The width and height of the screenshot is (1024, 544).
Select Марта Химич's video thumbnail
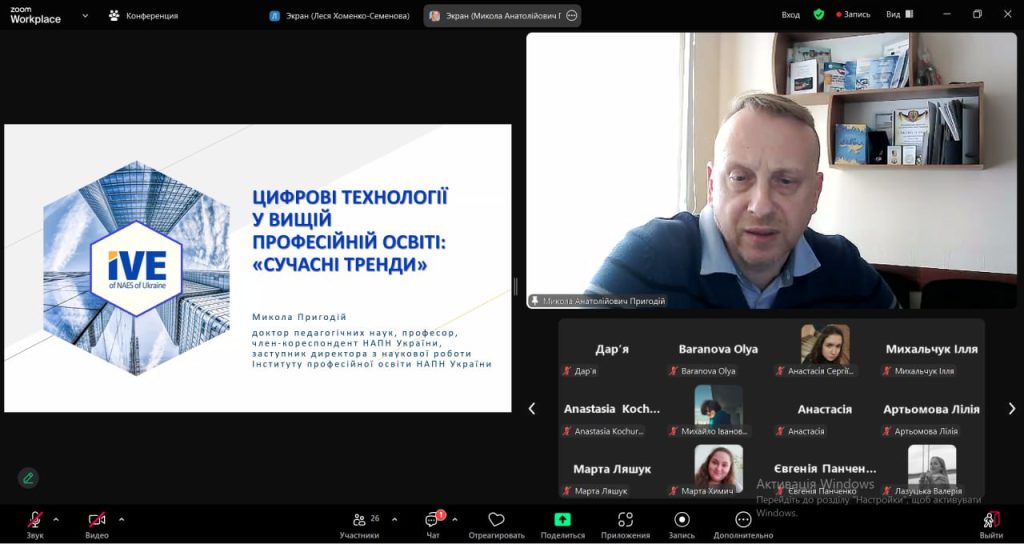[718, 466]
